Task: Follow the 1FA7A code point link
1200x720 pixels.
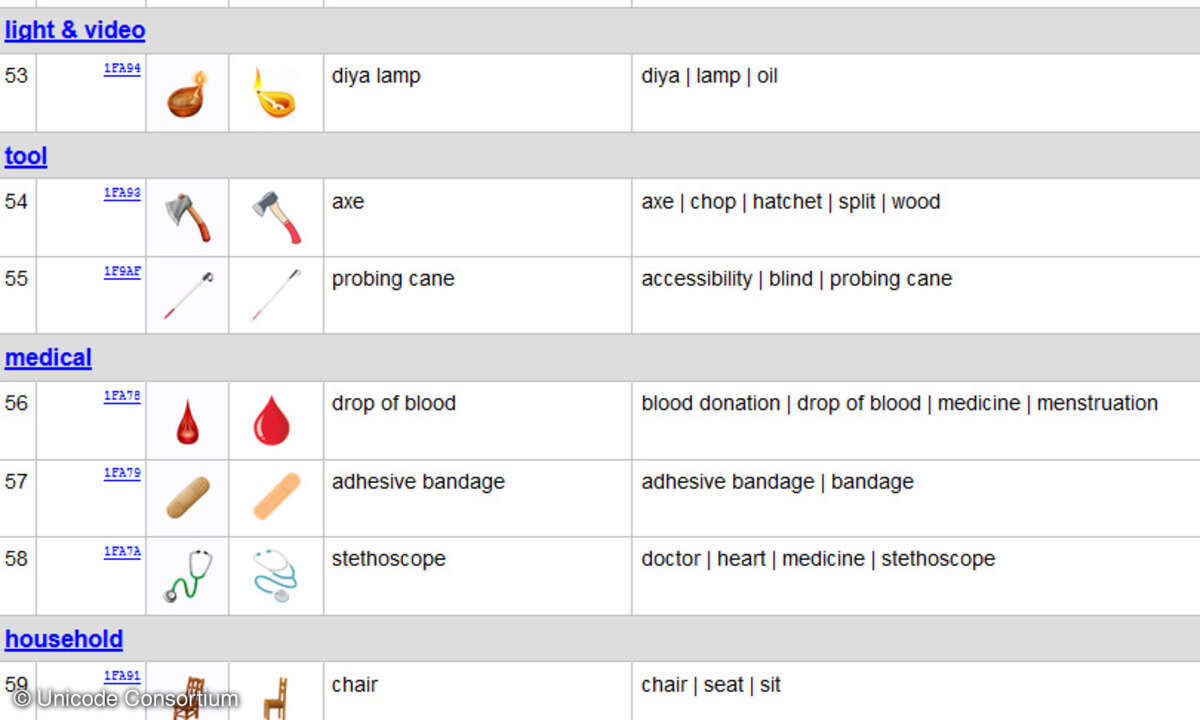Action: [x=122, y=551]
